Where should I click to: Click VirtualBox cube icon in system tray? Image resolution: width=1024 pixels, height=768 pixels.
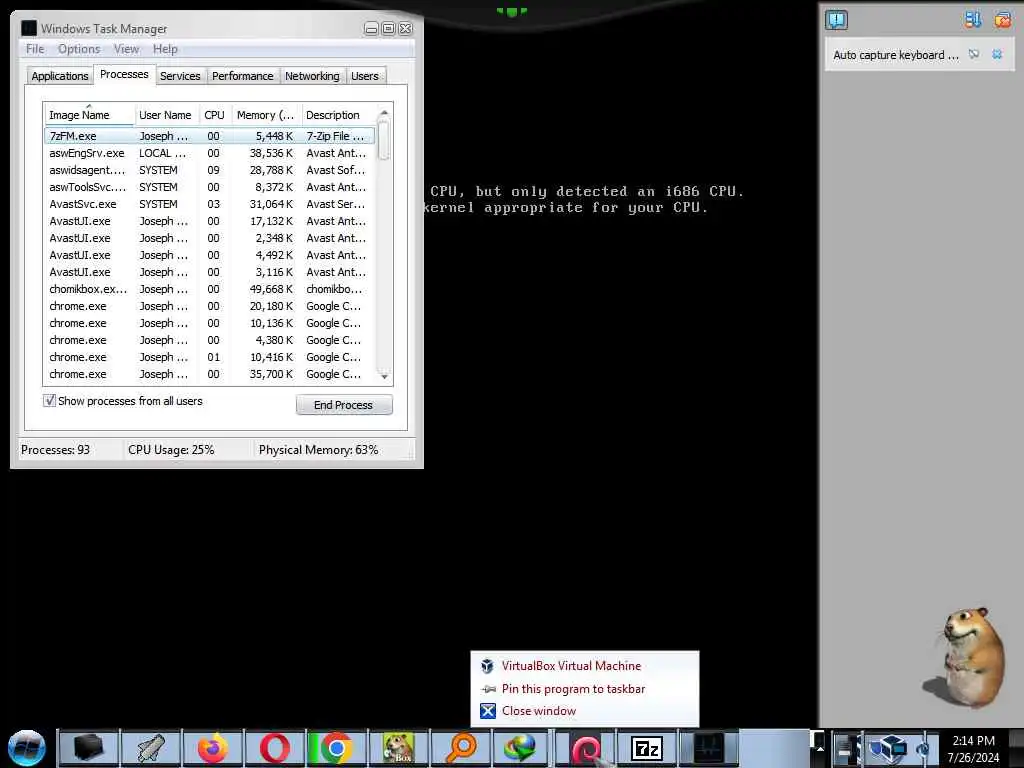[888, 747]
